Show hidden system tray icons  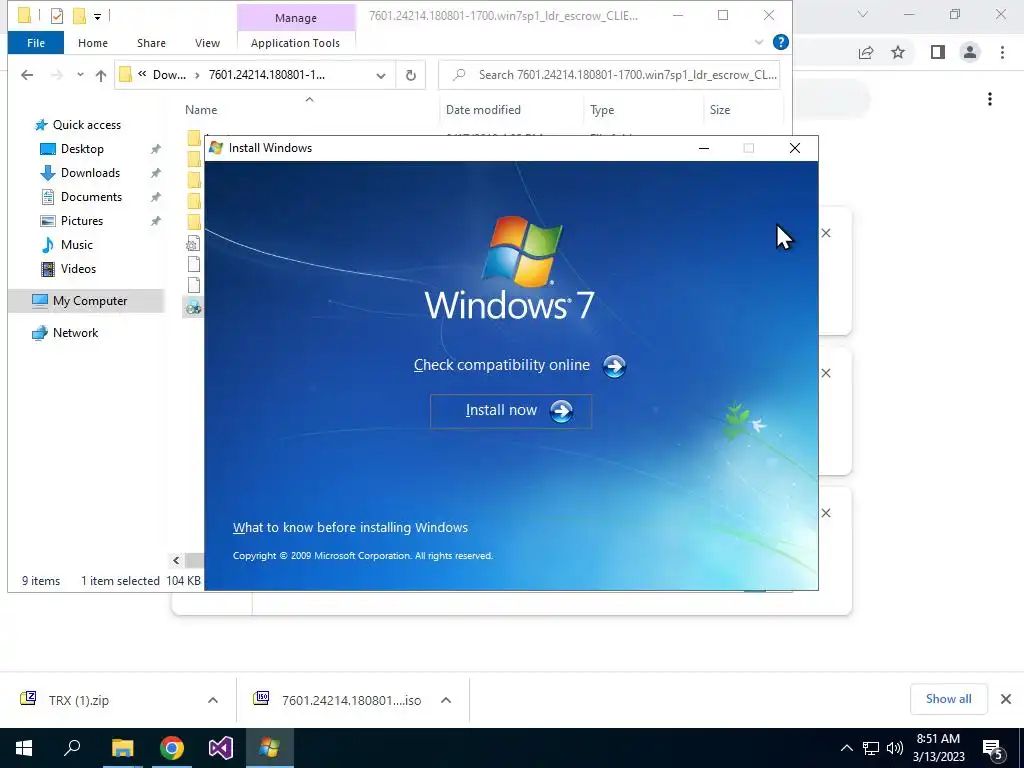coord(846,748)
